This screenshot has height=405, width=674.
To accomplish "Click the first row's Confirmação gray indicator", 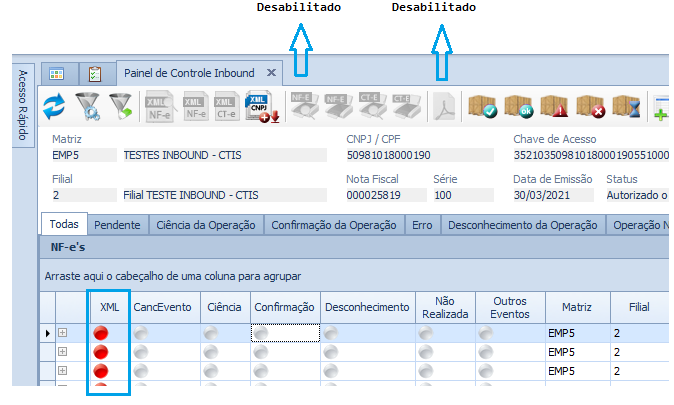I will [x=261, y=333].
